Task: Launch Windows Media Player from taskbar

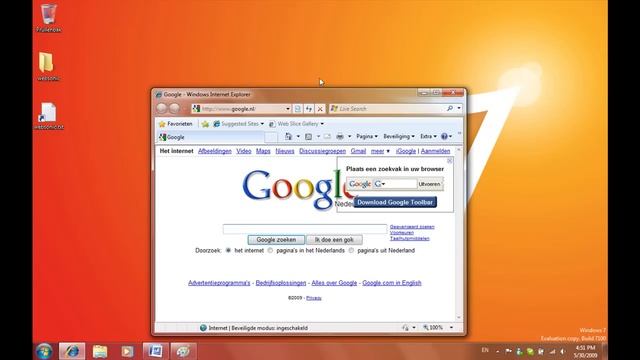Action: [x=127, y=351]
